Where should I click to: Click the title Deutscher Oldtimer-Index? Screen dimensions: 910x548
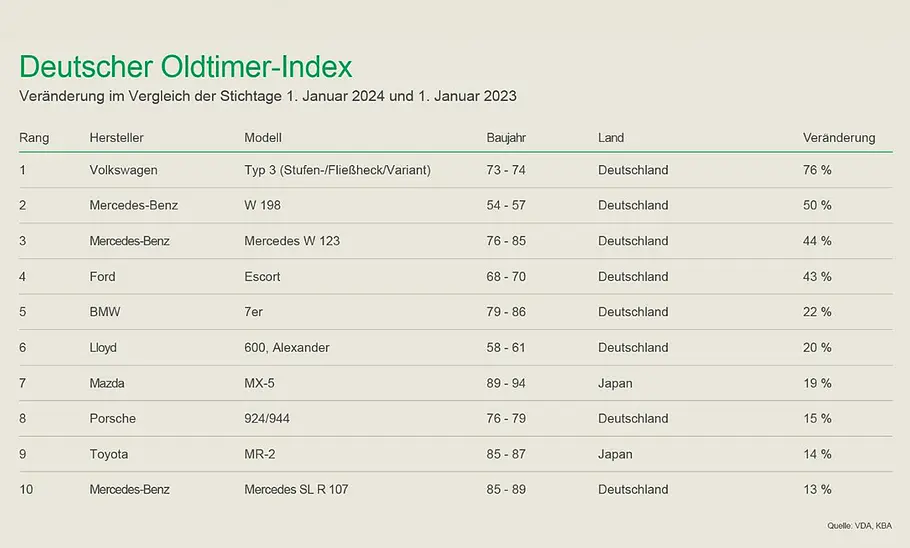tap(186, 66)
